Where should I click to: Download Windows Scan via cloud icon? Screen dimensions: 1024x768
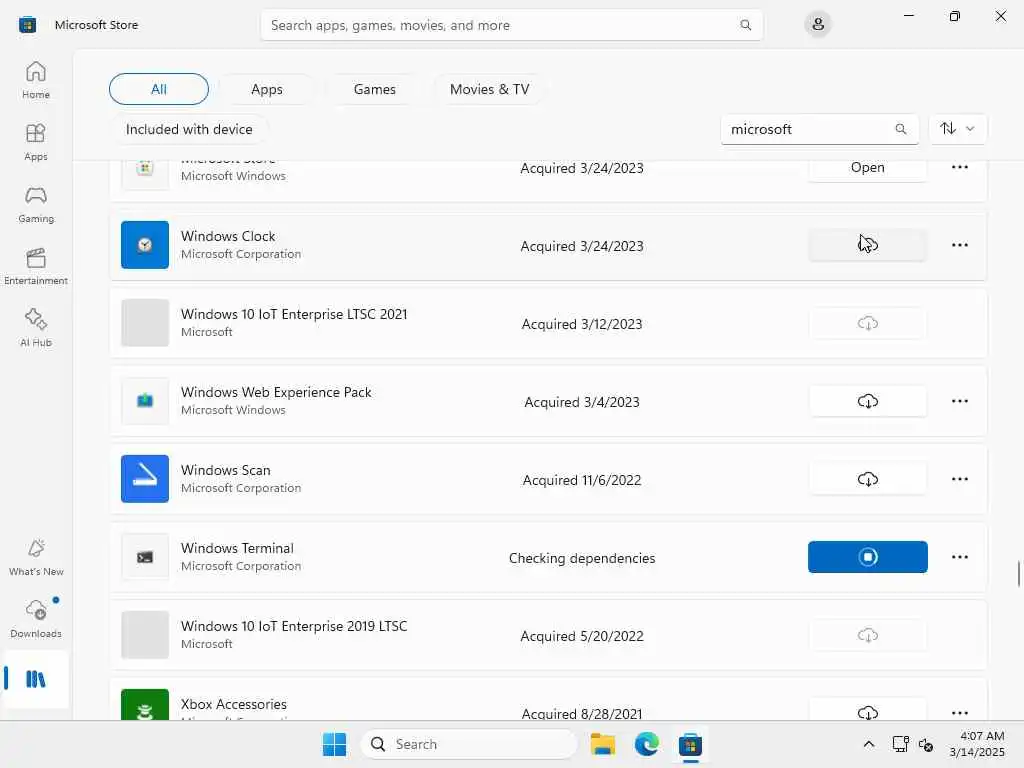pos(867,479)
